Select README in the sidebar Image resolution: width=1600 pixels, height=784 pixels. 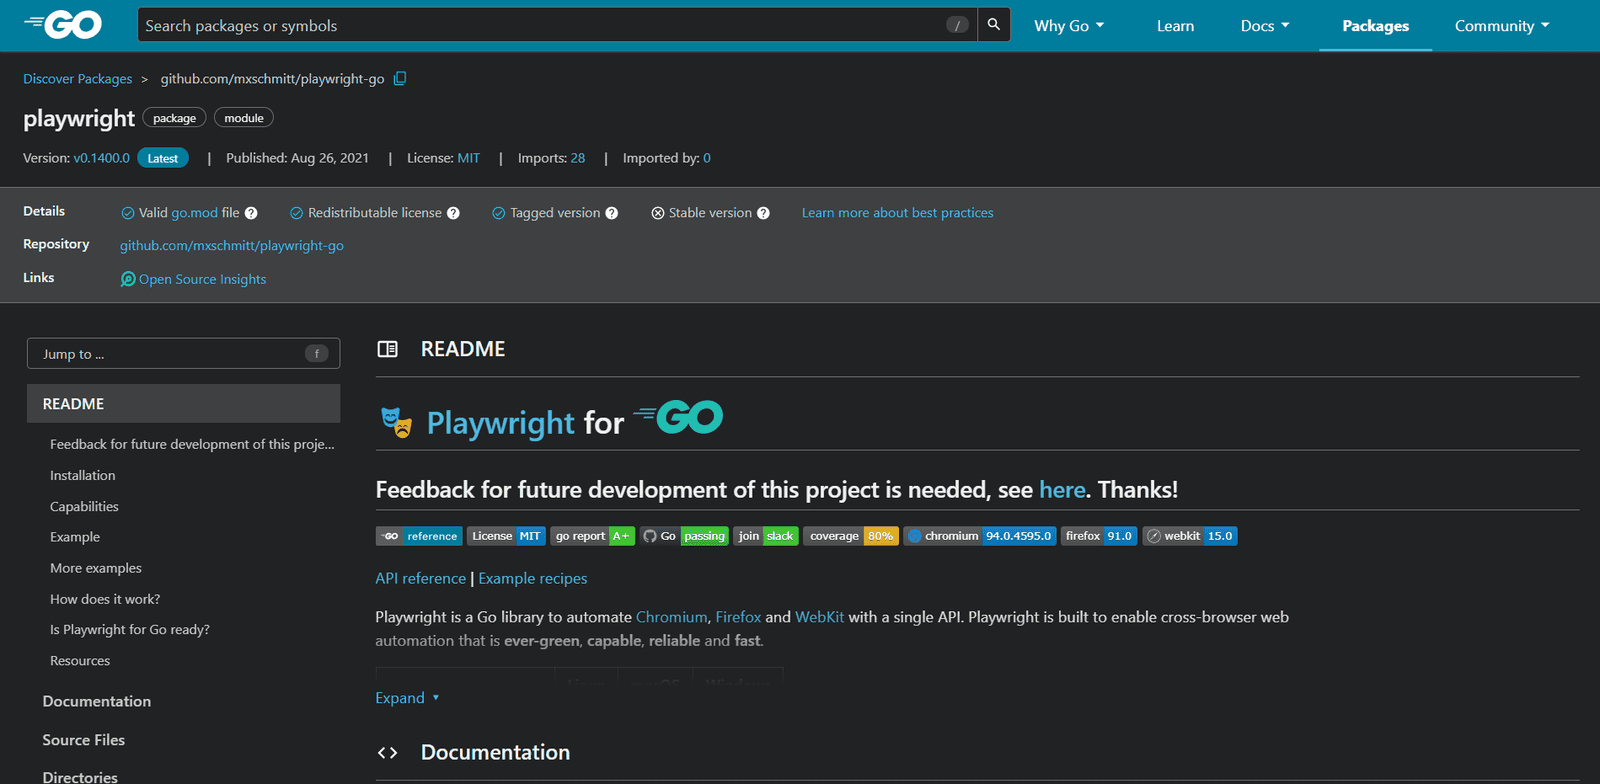click(x=184, y=403)
